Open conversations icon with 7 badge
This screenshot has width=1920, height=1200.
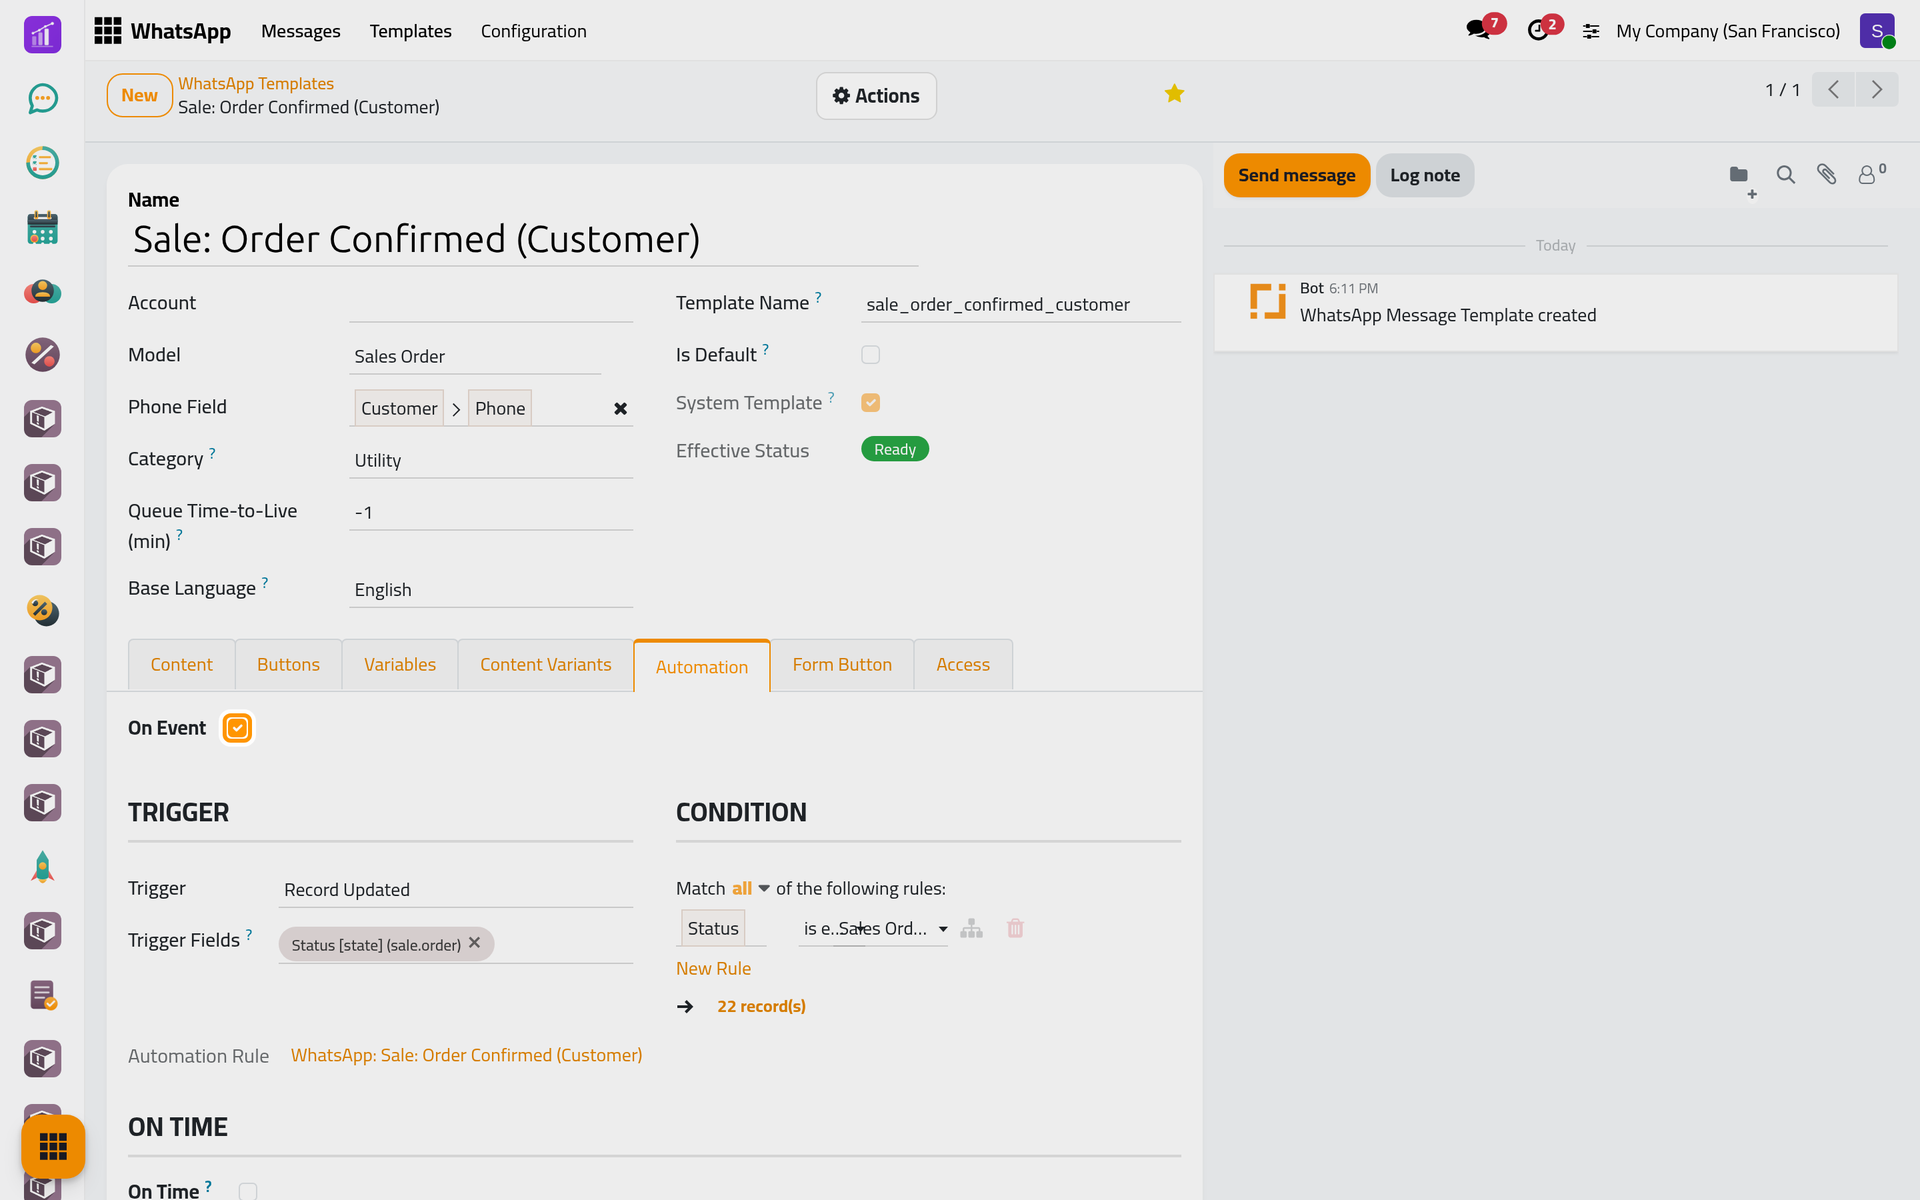1478,30
